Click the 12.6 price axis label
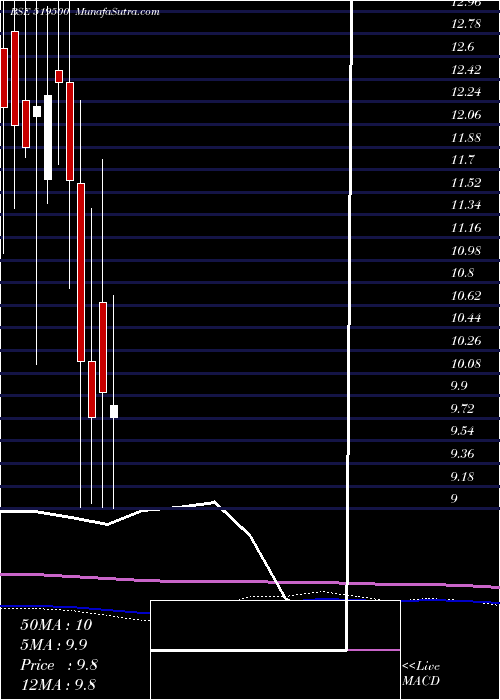This screenshot has height=700, width=500. (463, 47)
